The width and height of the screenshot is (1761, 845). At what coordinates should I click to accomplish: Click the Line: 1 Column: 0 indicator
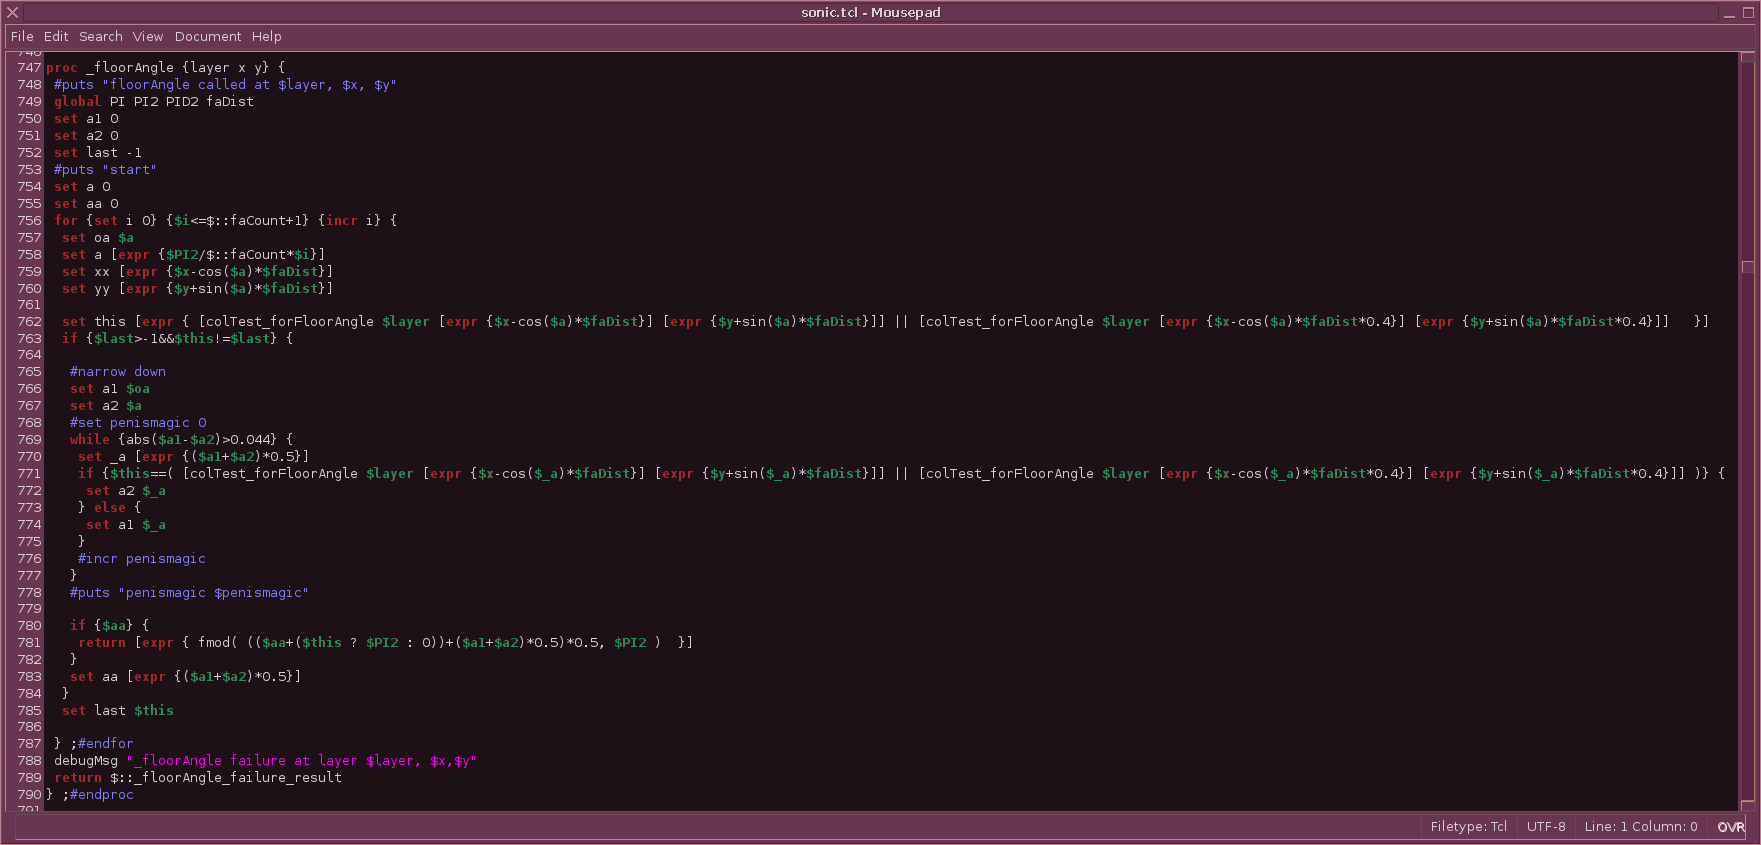coord(1641,827)
